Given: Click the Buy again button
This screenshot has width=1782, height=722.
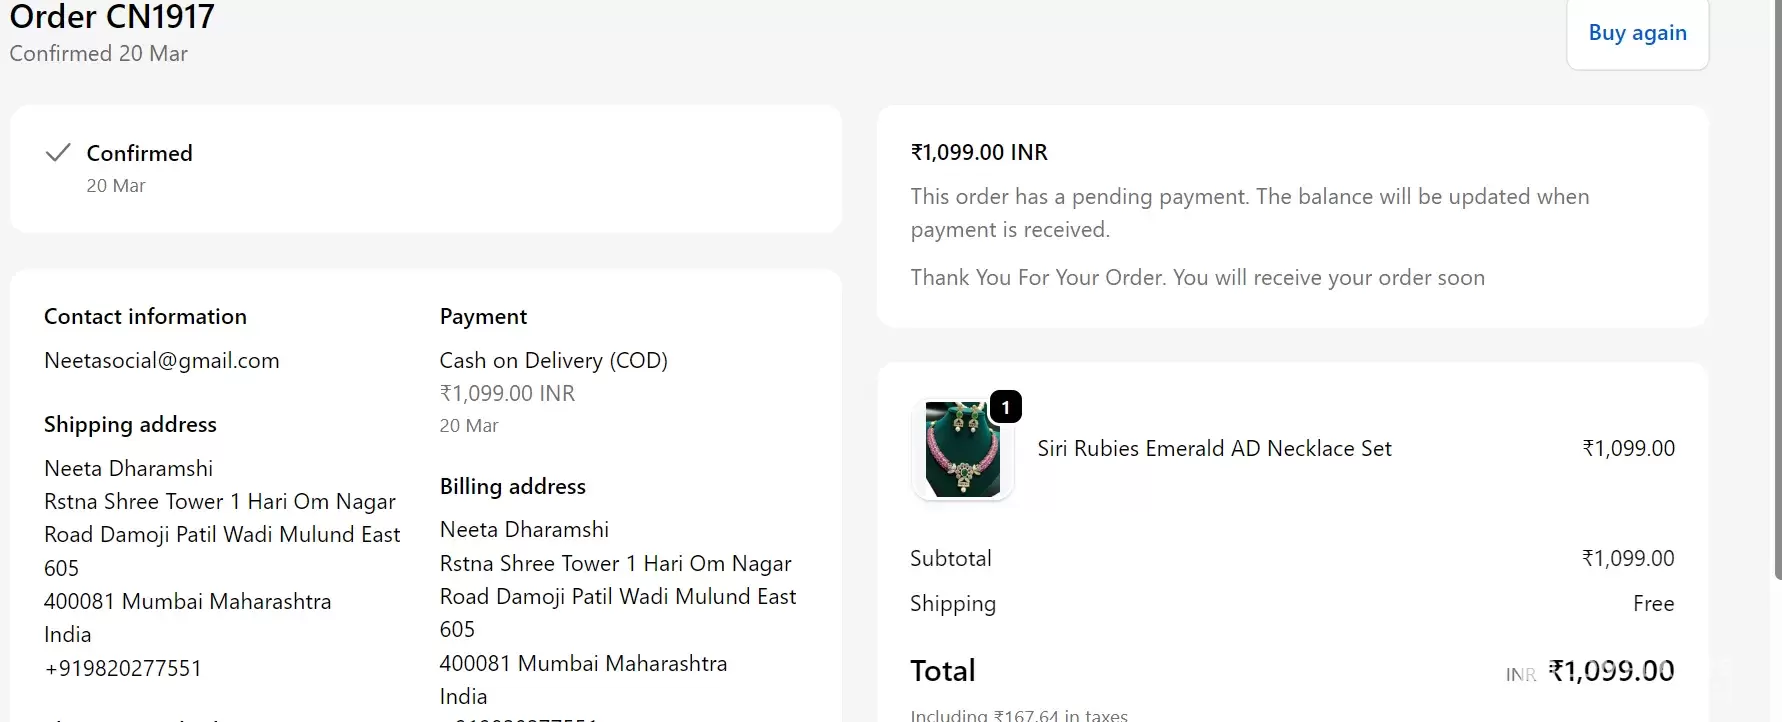Looking at the screenshot, I should [x=1637, y=33].
